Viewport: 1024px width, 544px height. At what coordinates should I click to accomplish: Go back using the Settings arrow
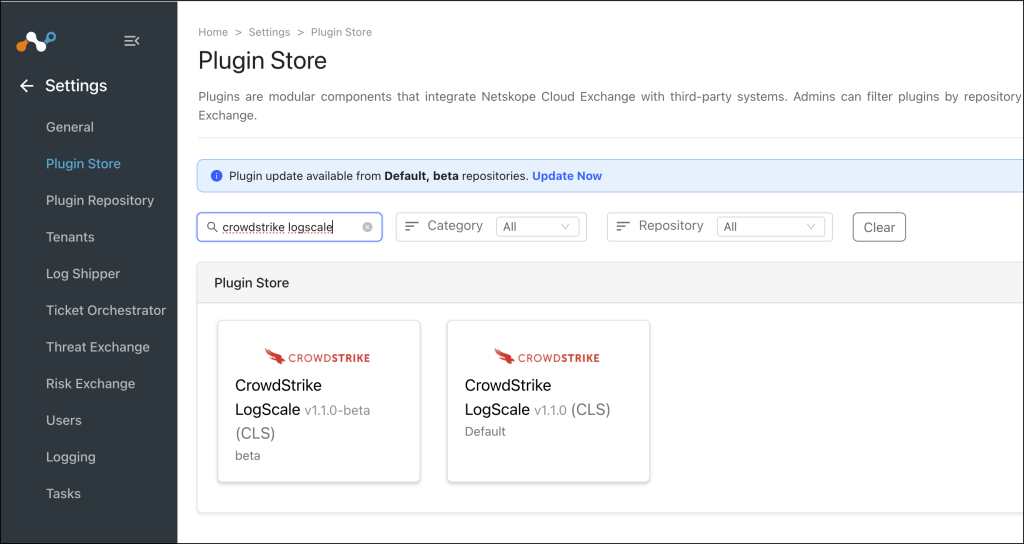[26, 86]
